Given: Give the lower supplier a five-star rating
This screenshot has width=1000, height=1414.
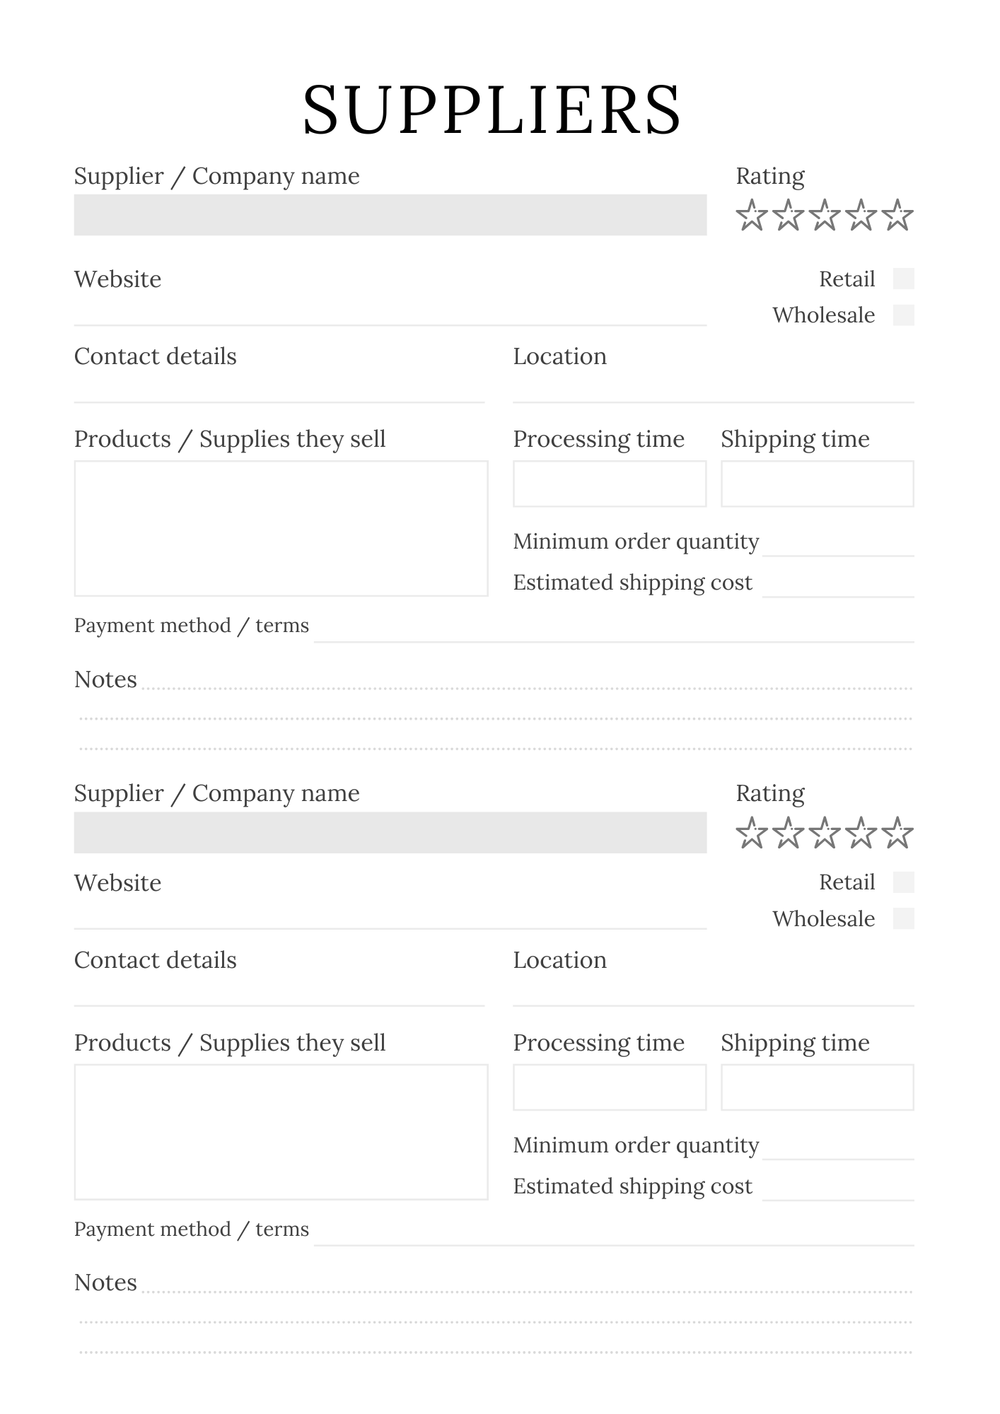Looking at the screenshot, I should click(x=898, y=832).
